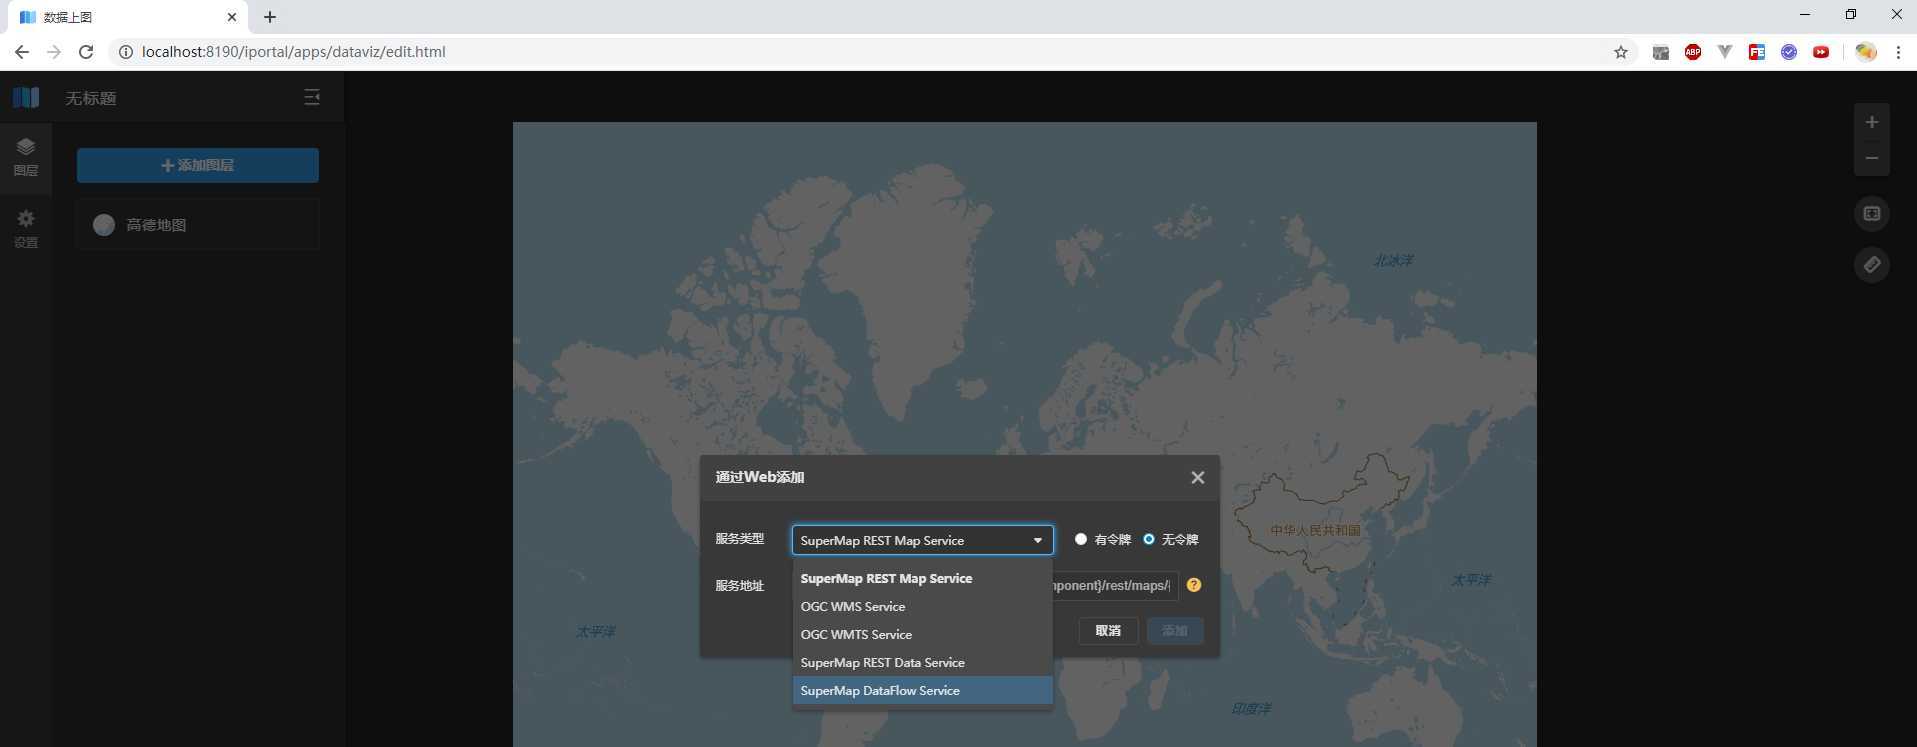Click the service address help question icon
The height and width of the screenshot is (747, 1917).
(x=1193, y=585)
